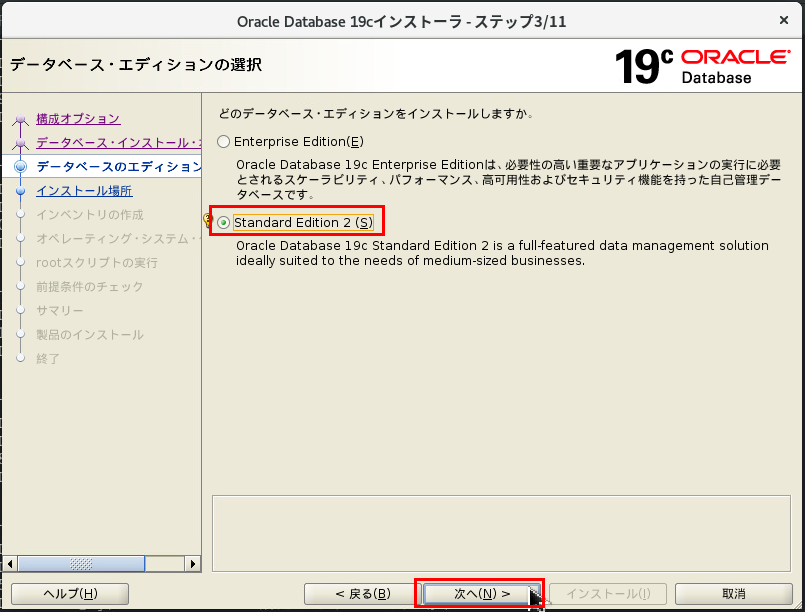This screenshot has height=612, width=805.
Task: Click the completed step icon beside 構成オプション
Action: pyautogui.click(x=21, y=119)
